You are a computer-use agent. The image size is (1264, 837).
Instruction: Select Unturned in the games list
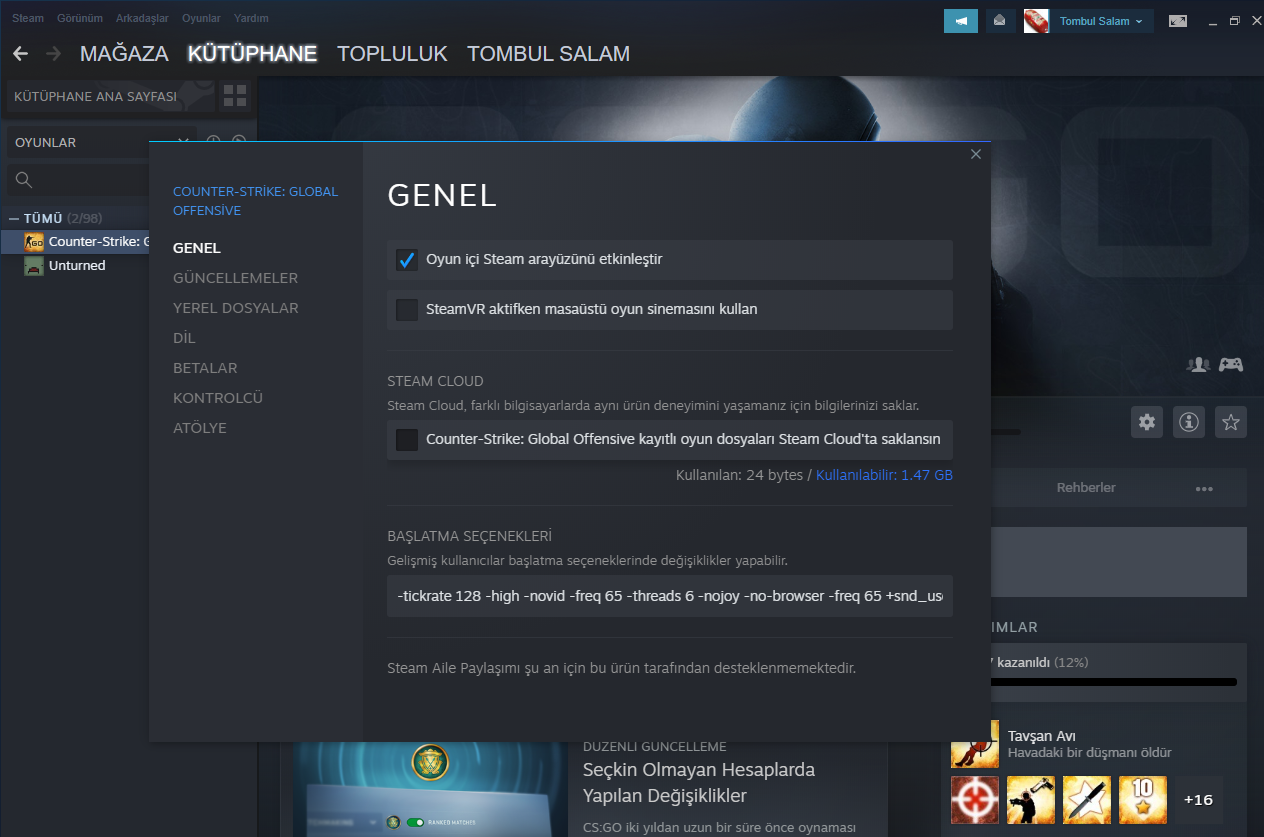coord(77,266)
